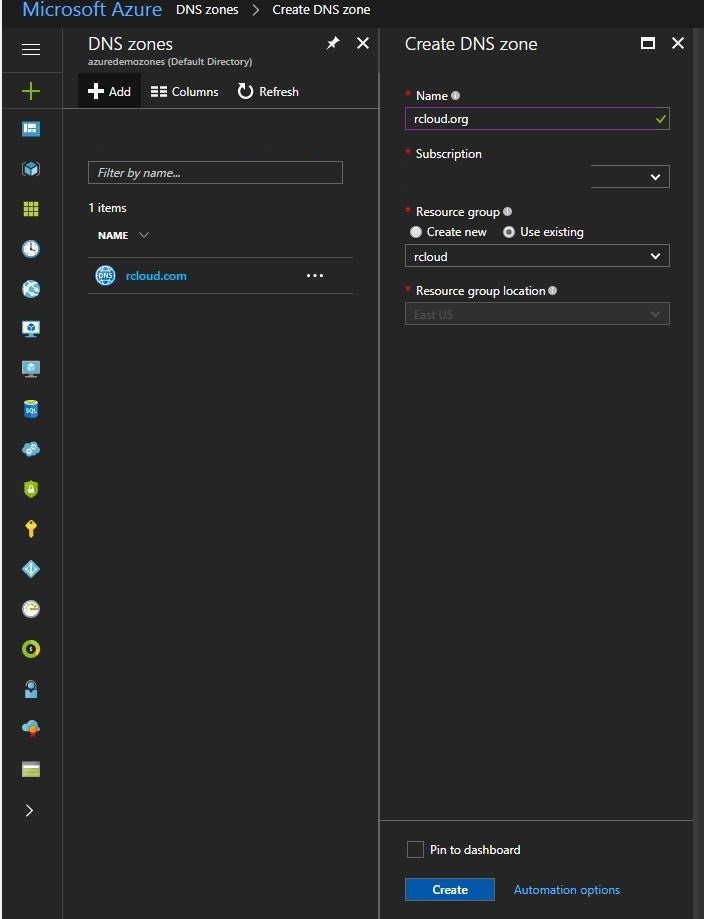Sort using the NAME column chevron
This screenshot has height=919, width=704.
pos(144,235)
